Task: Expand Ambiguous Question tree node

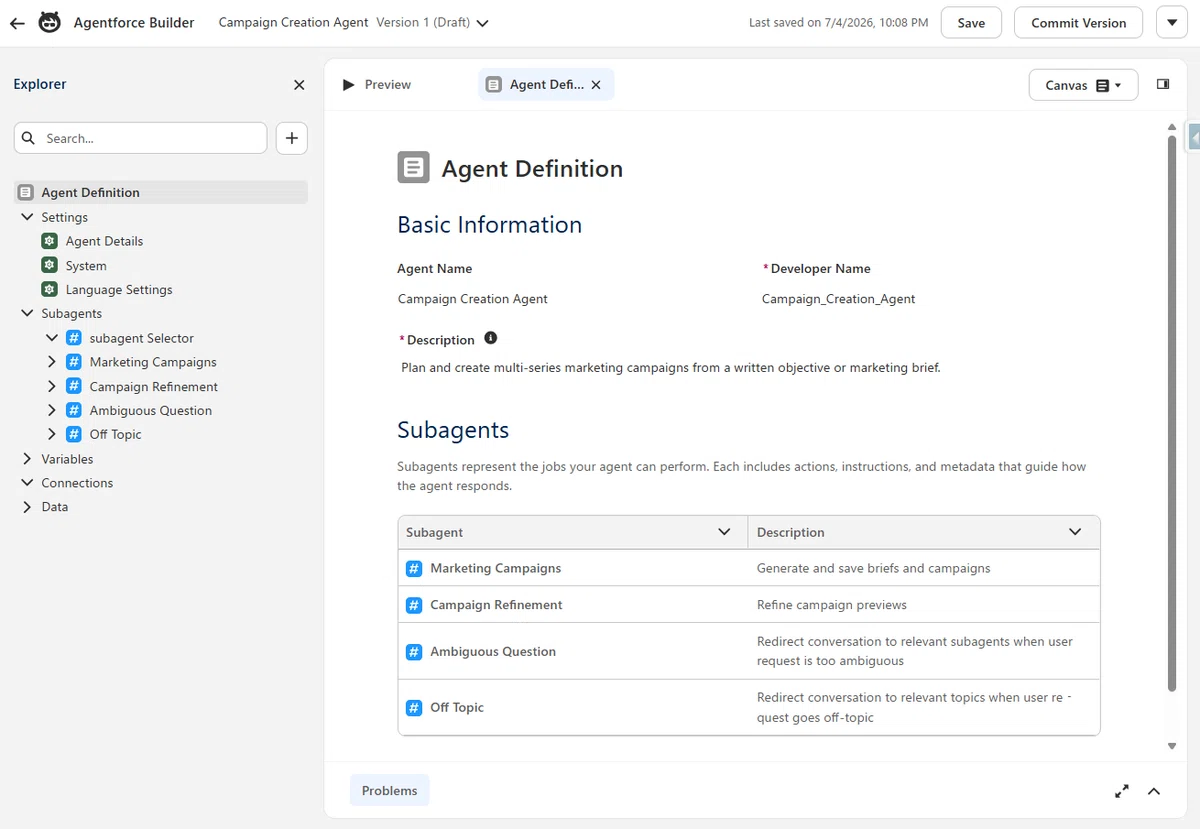Action: 52,410
